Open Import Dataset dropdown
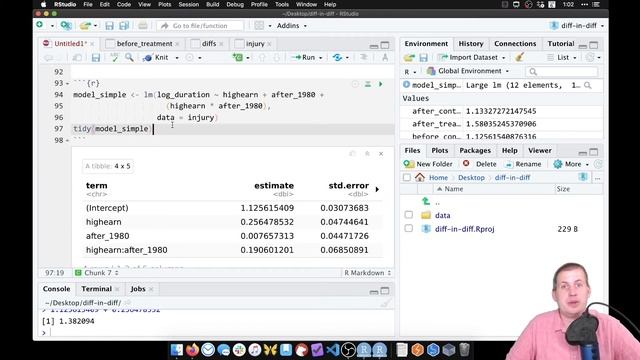This screenshot has height=360, width=640. coord(471,58)
